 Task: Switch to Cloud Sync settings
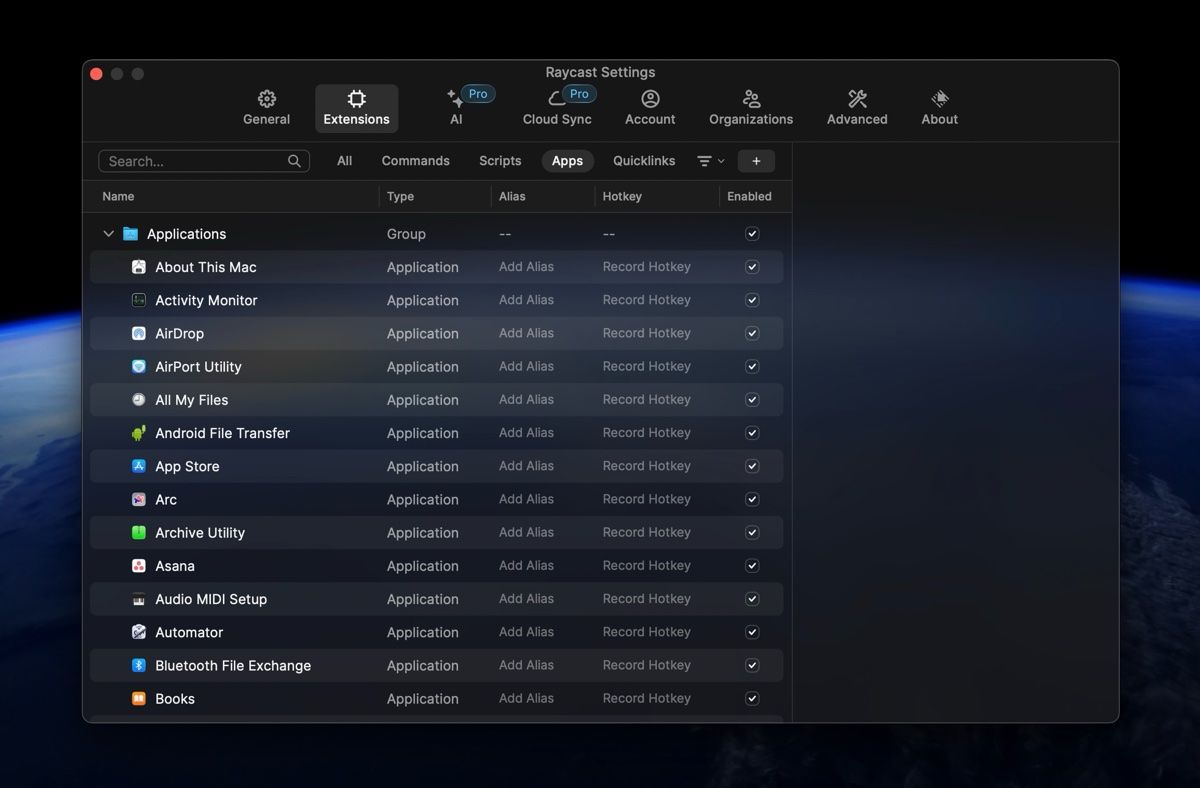[x=557, y=108]
